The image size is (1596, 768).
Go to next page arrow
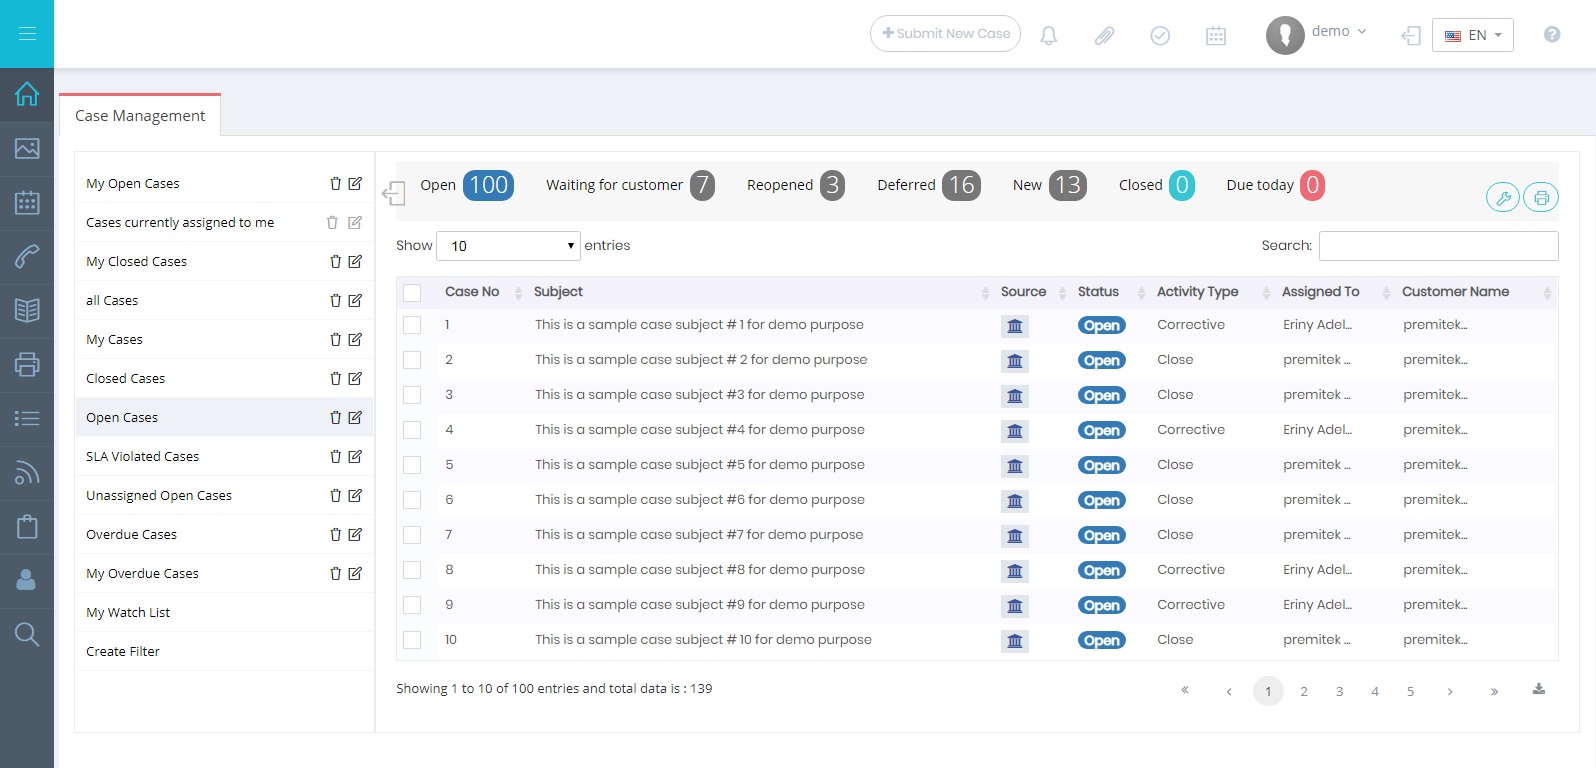1450,691
